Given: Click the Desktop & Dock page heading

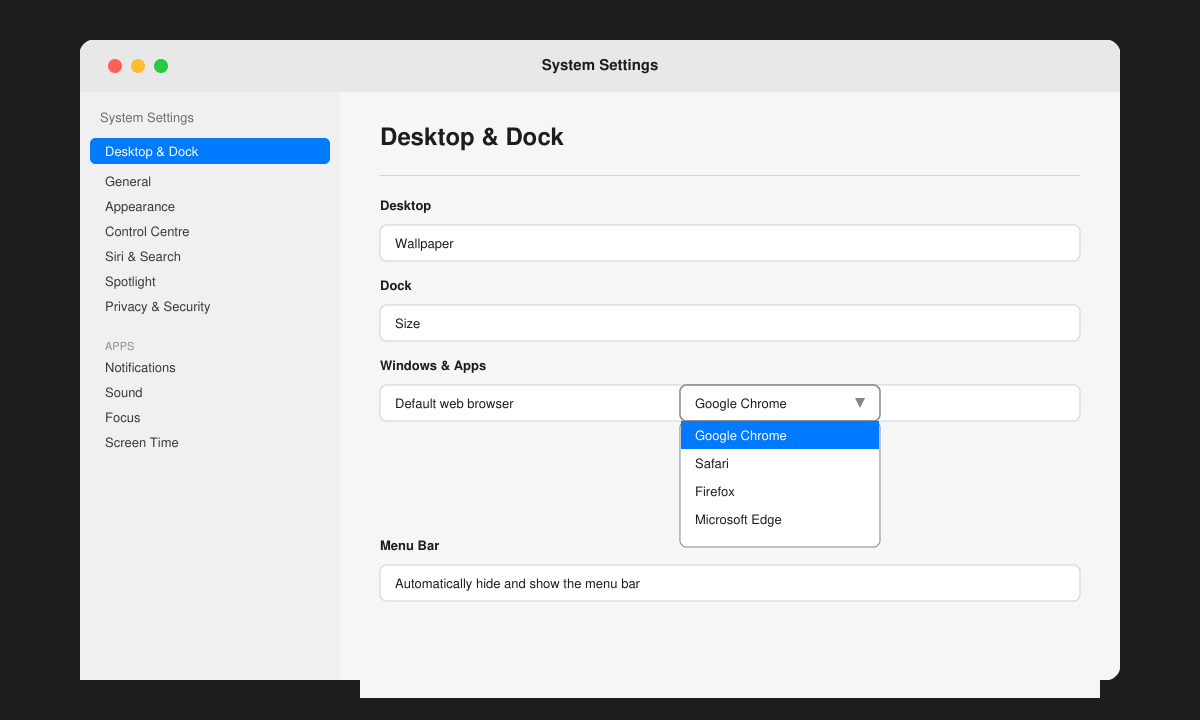Looking at the screenshot, I should [472, 137].
